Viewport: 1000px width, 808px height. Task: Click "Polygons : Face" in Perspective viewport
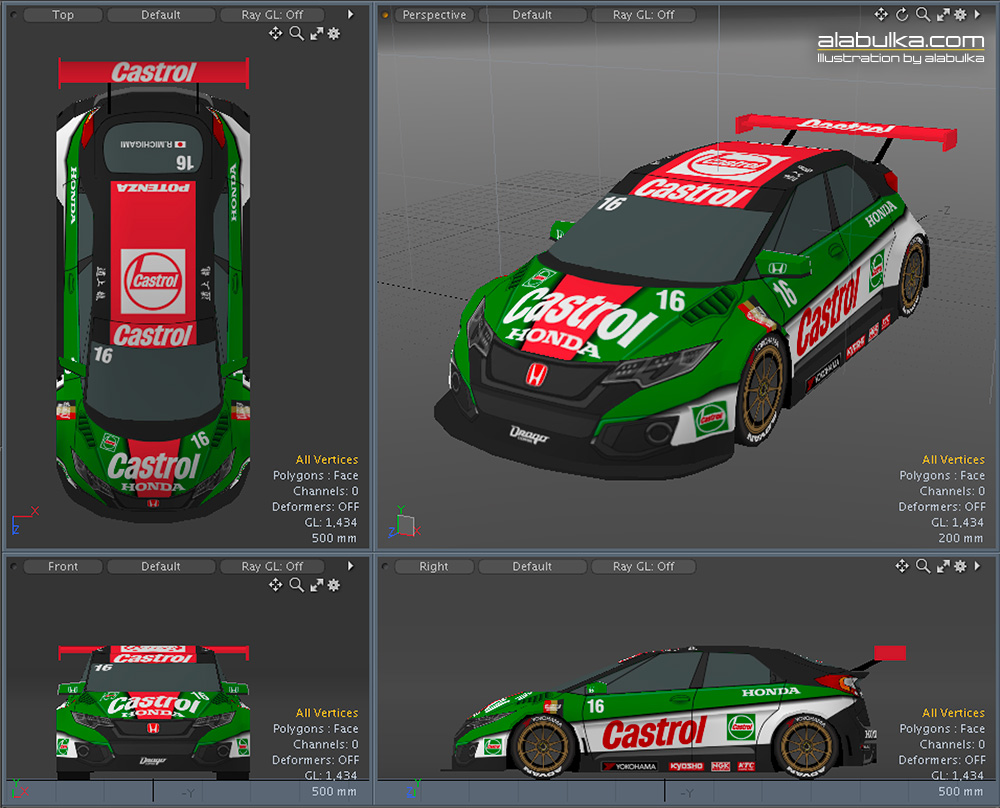[x=942, y=476]
